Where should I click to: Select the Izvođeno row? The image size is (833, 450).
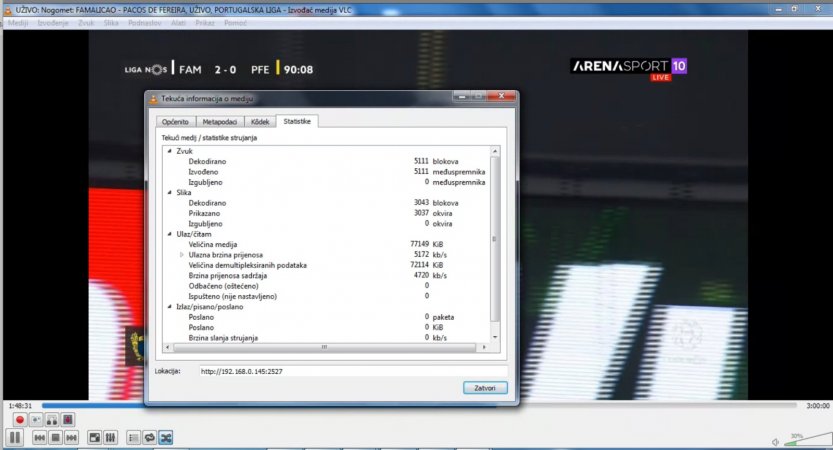click(326, 172)
